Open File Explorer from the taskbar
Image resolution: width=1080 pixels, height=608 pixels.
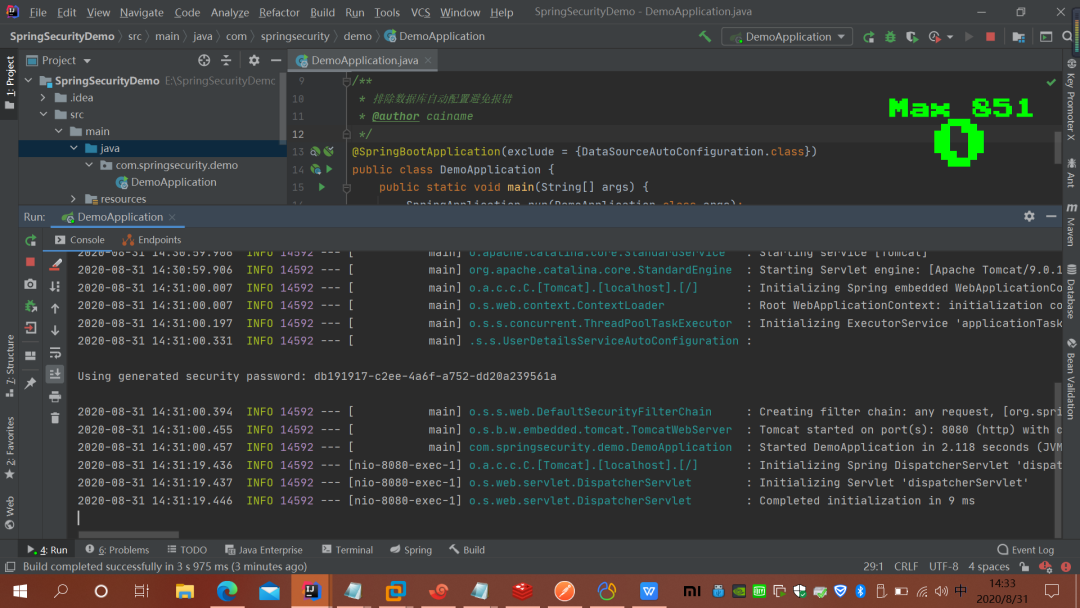(x=185, y=591)
